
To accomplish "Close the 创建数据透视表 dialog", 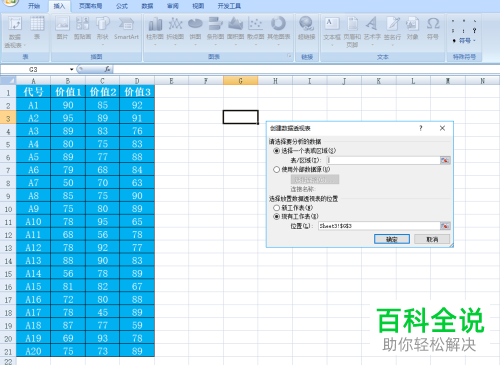I will pos(442,128).
